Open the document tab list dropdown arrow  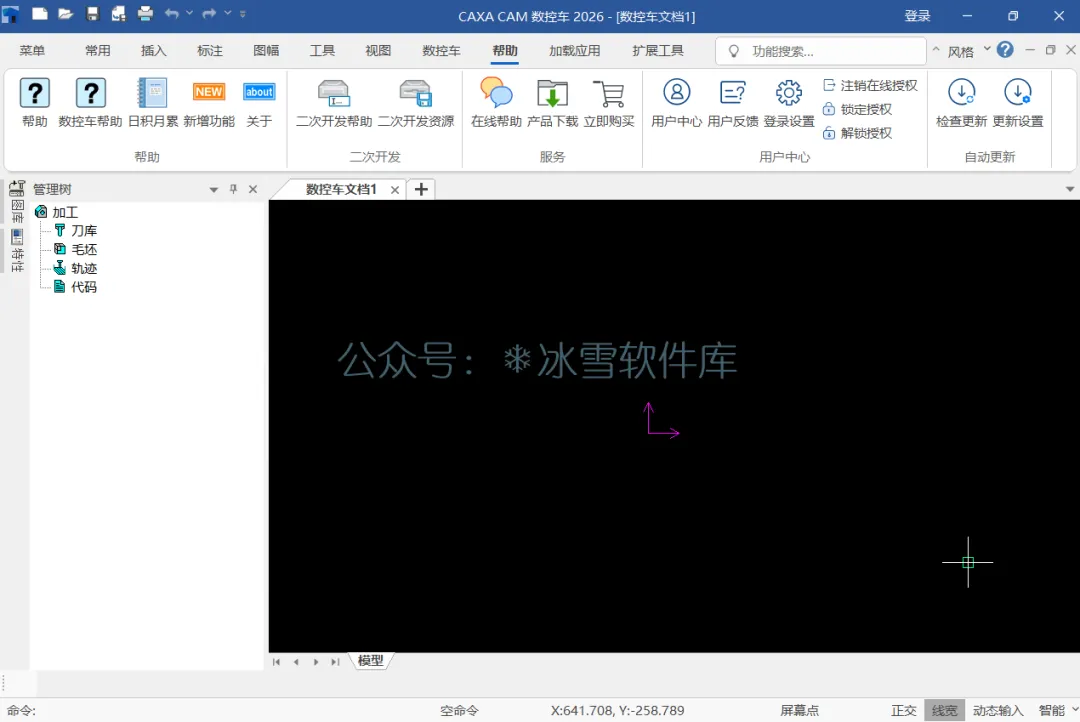(x=1070, y=189)
